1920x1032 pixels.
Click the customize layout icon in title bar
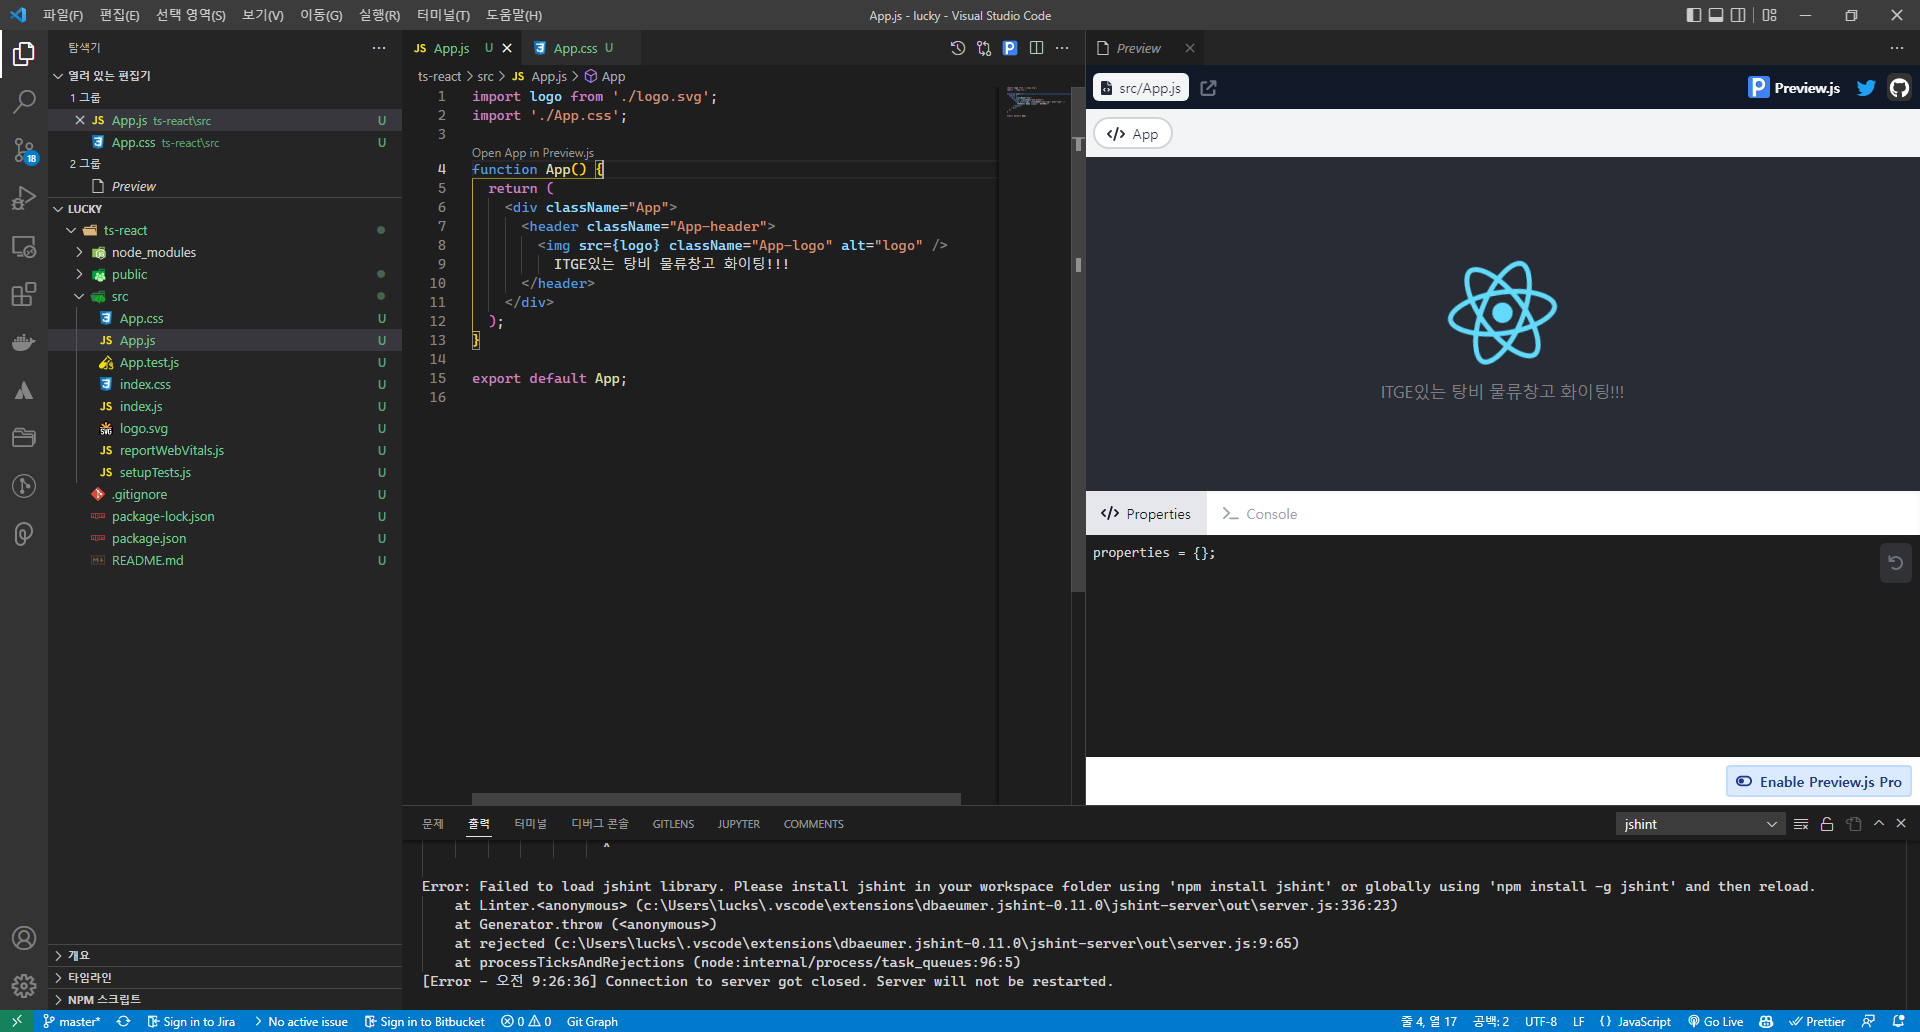(x=1770, y=15)
